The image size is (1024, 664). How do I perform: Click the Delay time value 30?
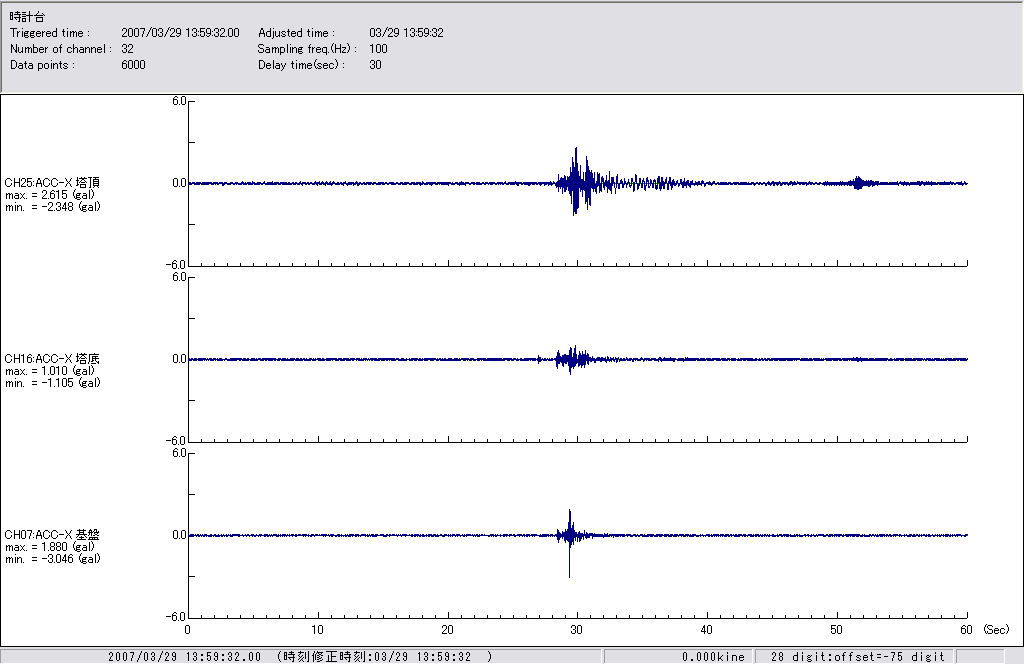click(x=375, y=65)
